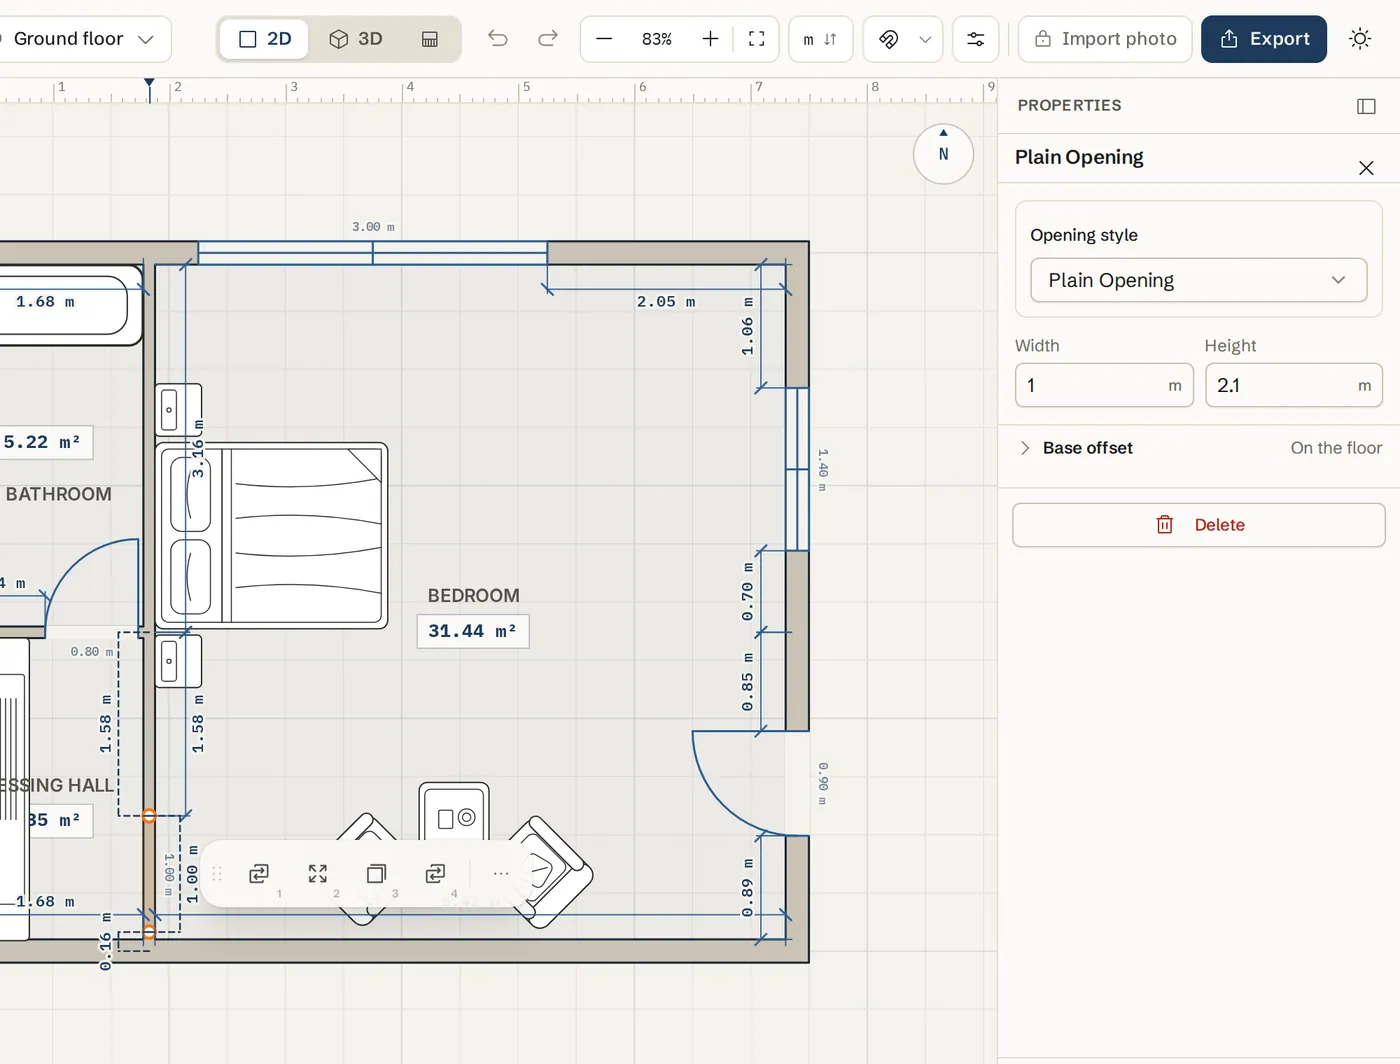This screenshot has height=1064, width=1400.
Task: Select the BEDROOM room label
Action: point(474,596)
